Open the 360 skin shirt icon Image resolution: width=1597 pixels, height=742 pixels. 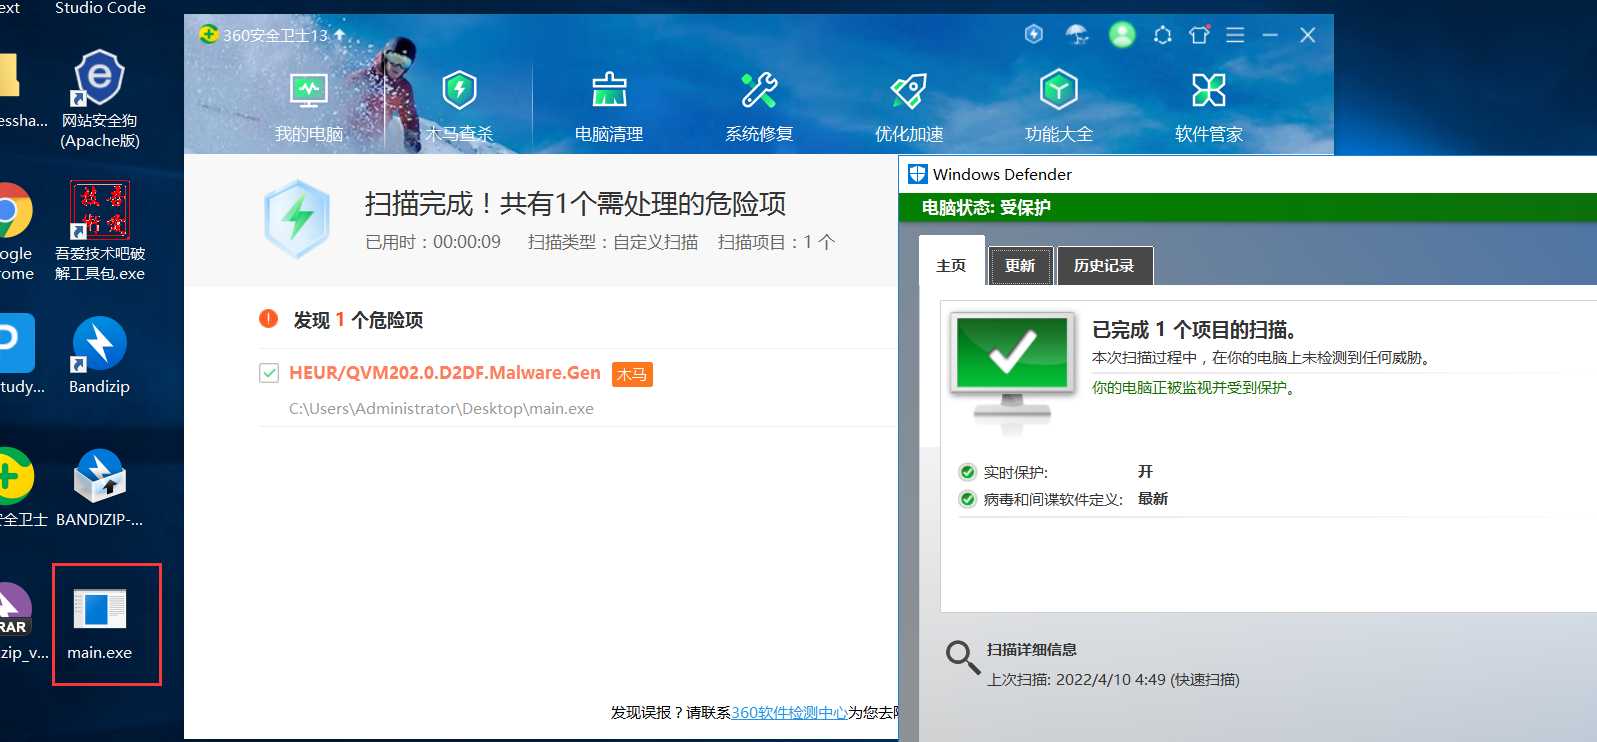[x=1199, y=35]
